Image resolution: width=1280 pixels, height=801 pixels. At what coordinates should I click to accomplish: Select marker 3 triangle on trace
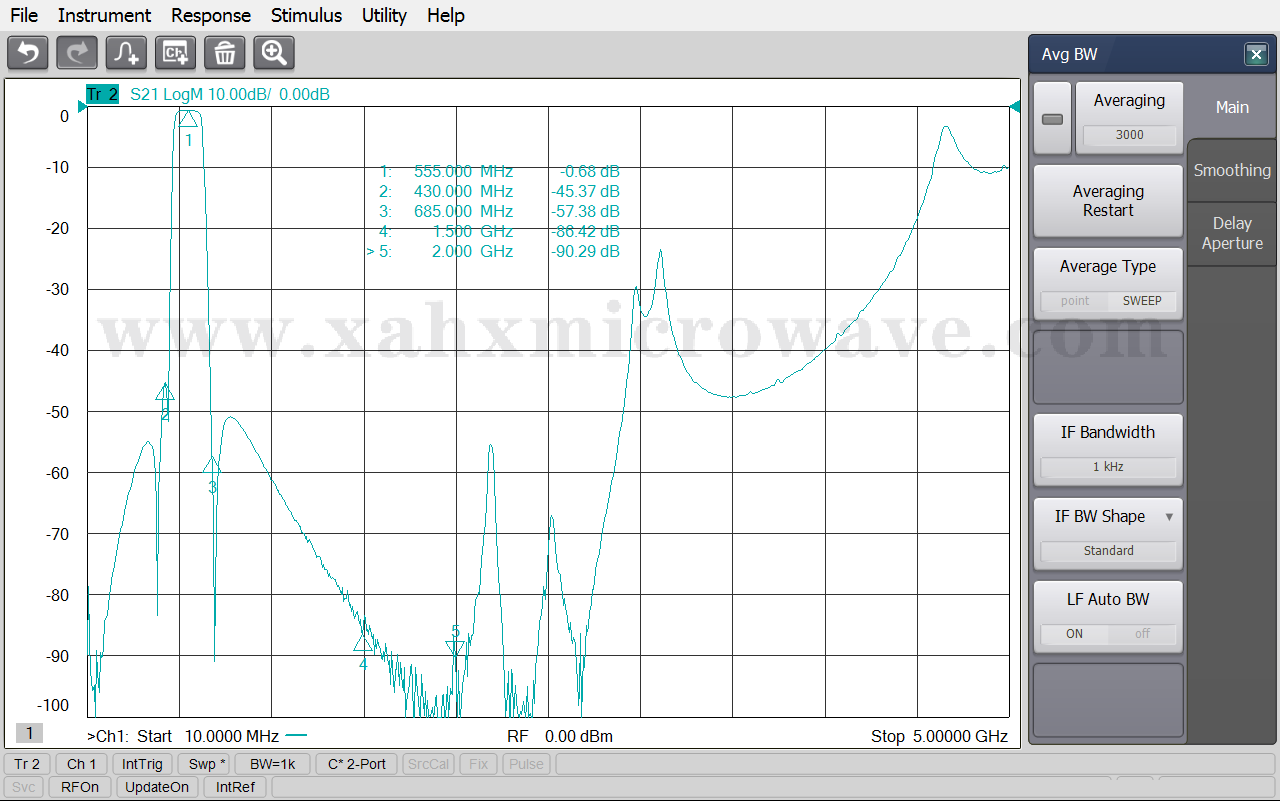212,466
